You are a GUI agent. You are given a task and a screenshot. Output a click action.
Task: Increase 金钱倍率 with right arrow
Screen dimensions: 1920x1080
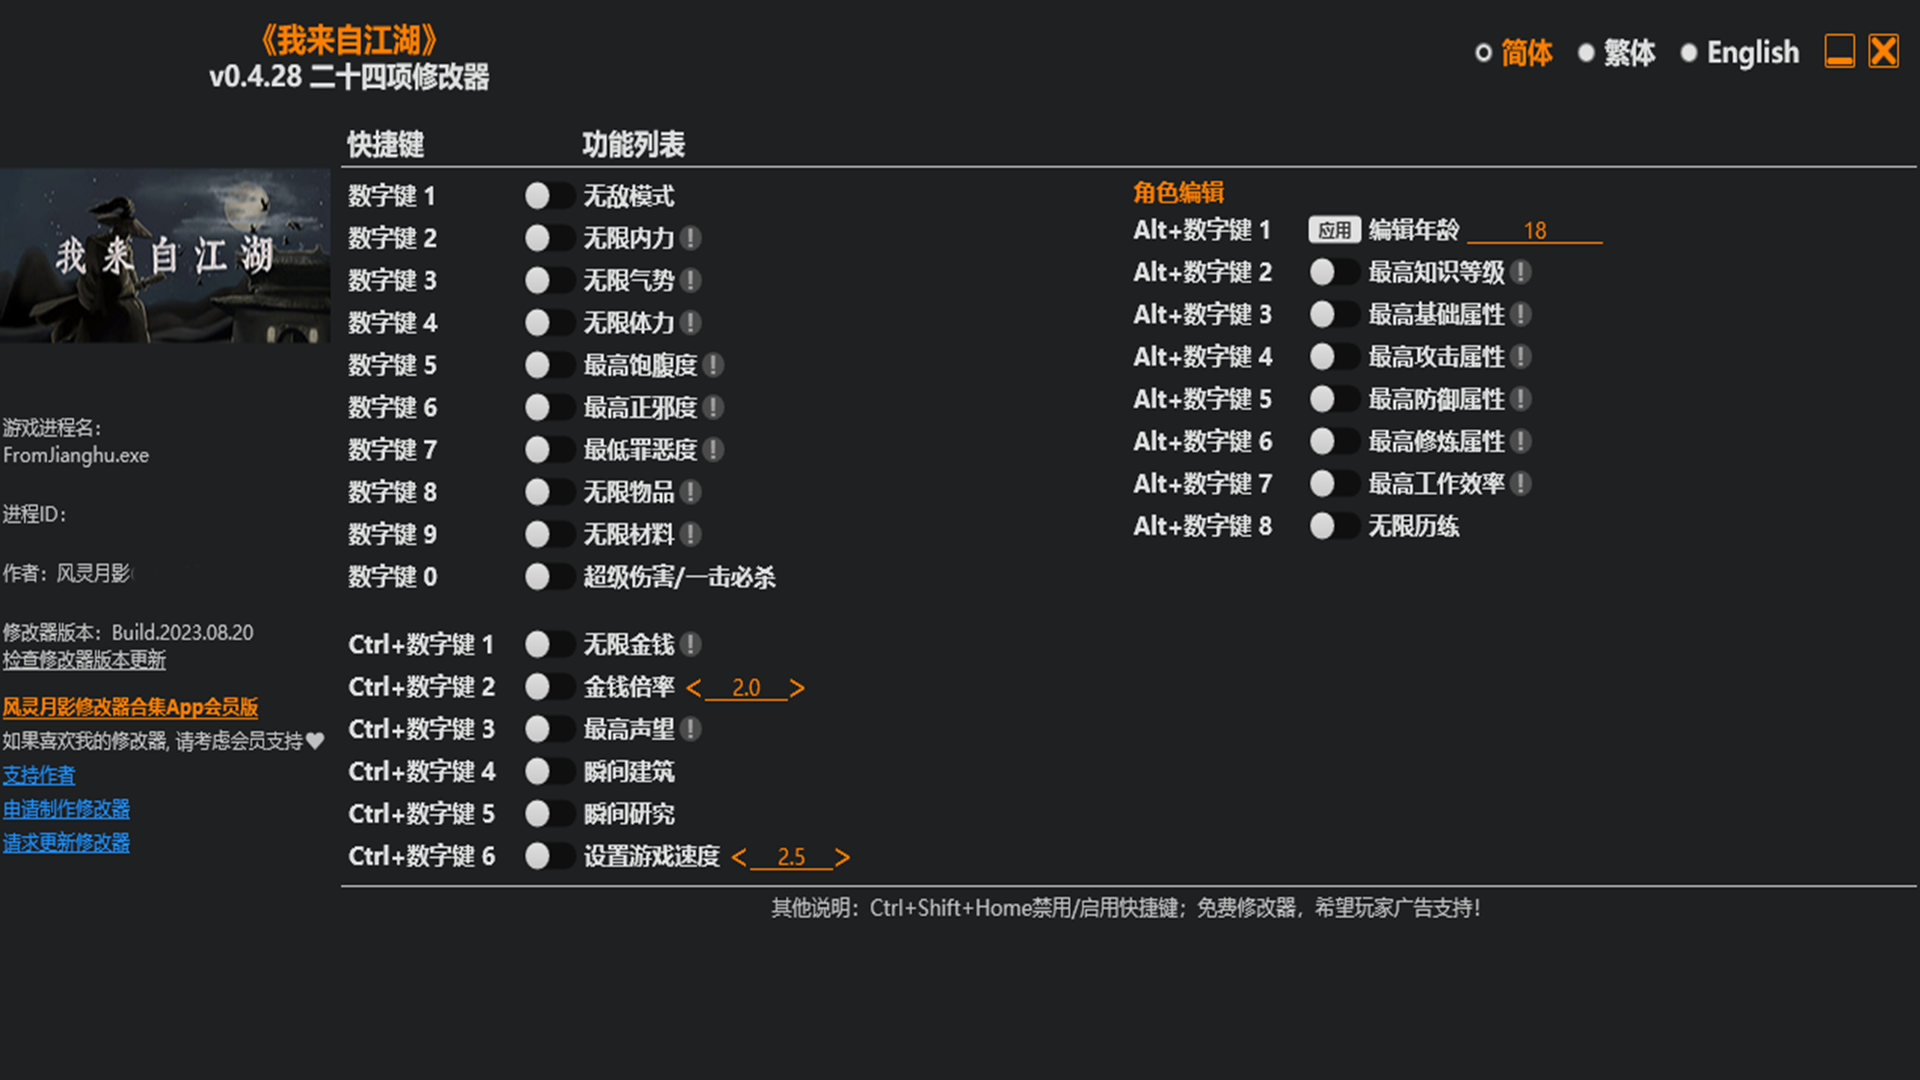coord(797,688)
